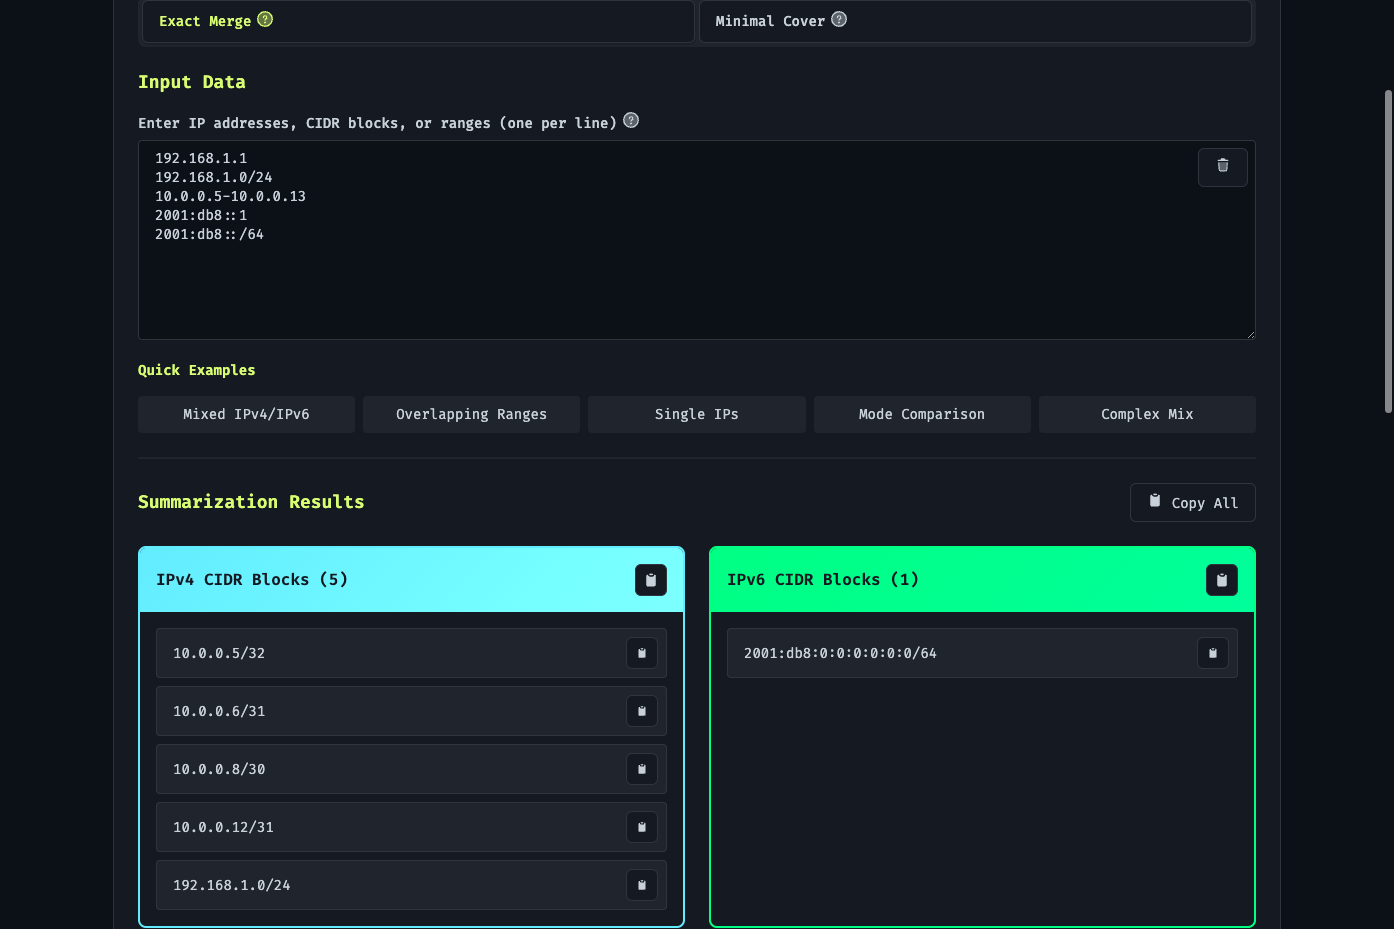The image size is (1394, 929).
Task: Copy all IPv4 CIDR blocks header icon
Action: 651,580
